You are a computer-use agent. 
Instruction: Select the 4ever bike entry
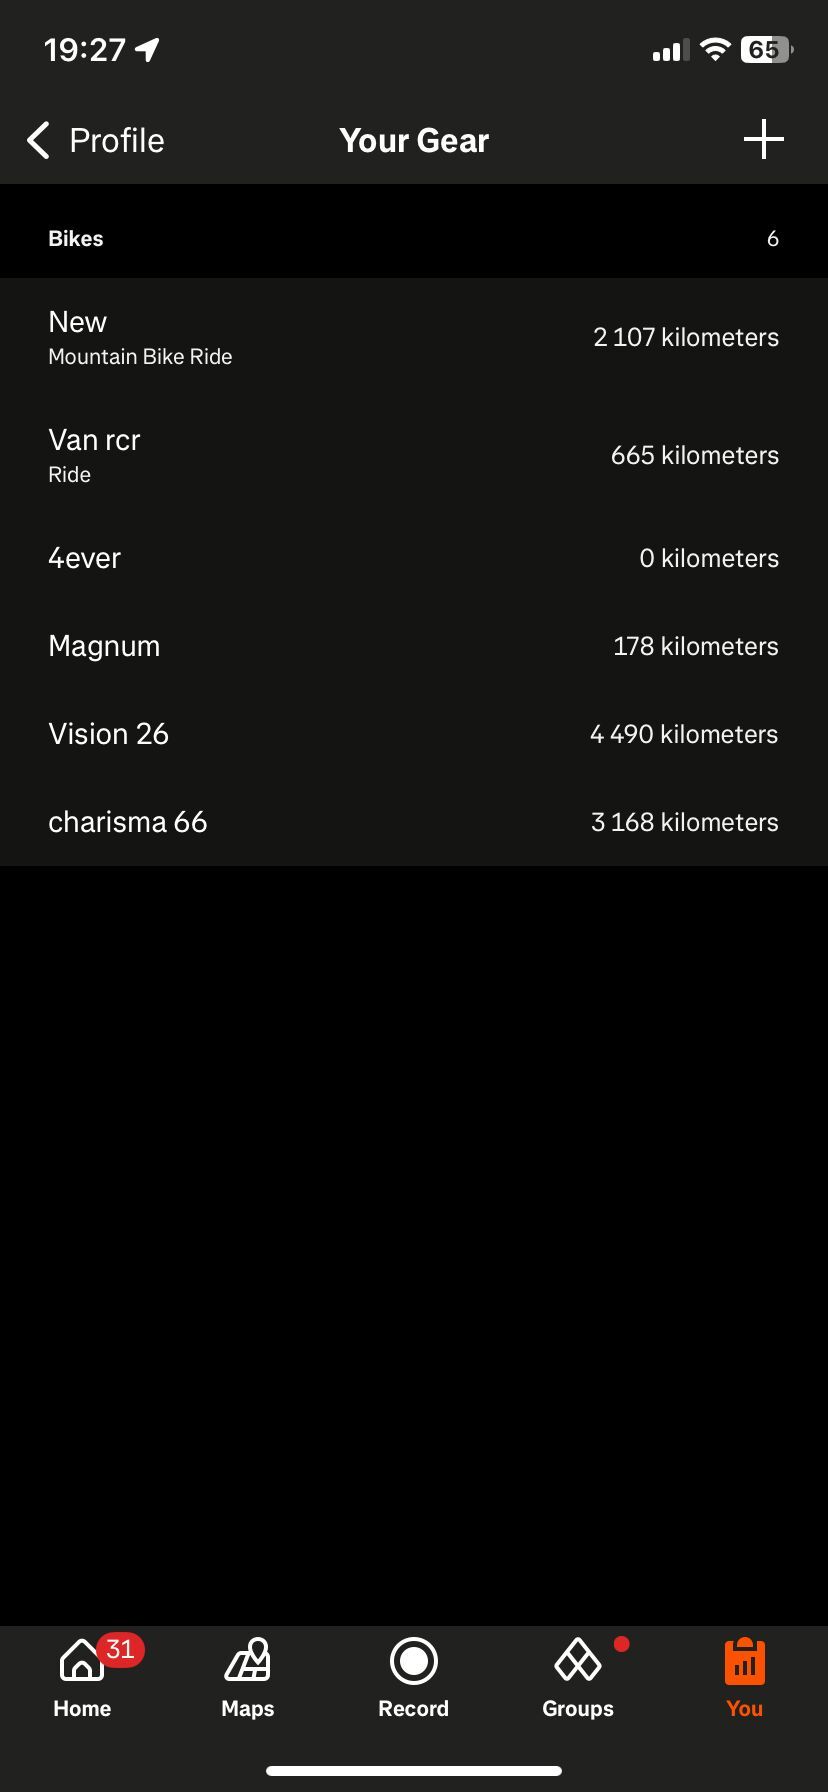(414, 558)
